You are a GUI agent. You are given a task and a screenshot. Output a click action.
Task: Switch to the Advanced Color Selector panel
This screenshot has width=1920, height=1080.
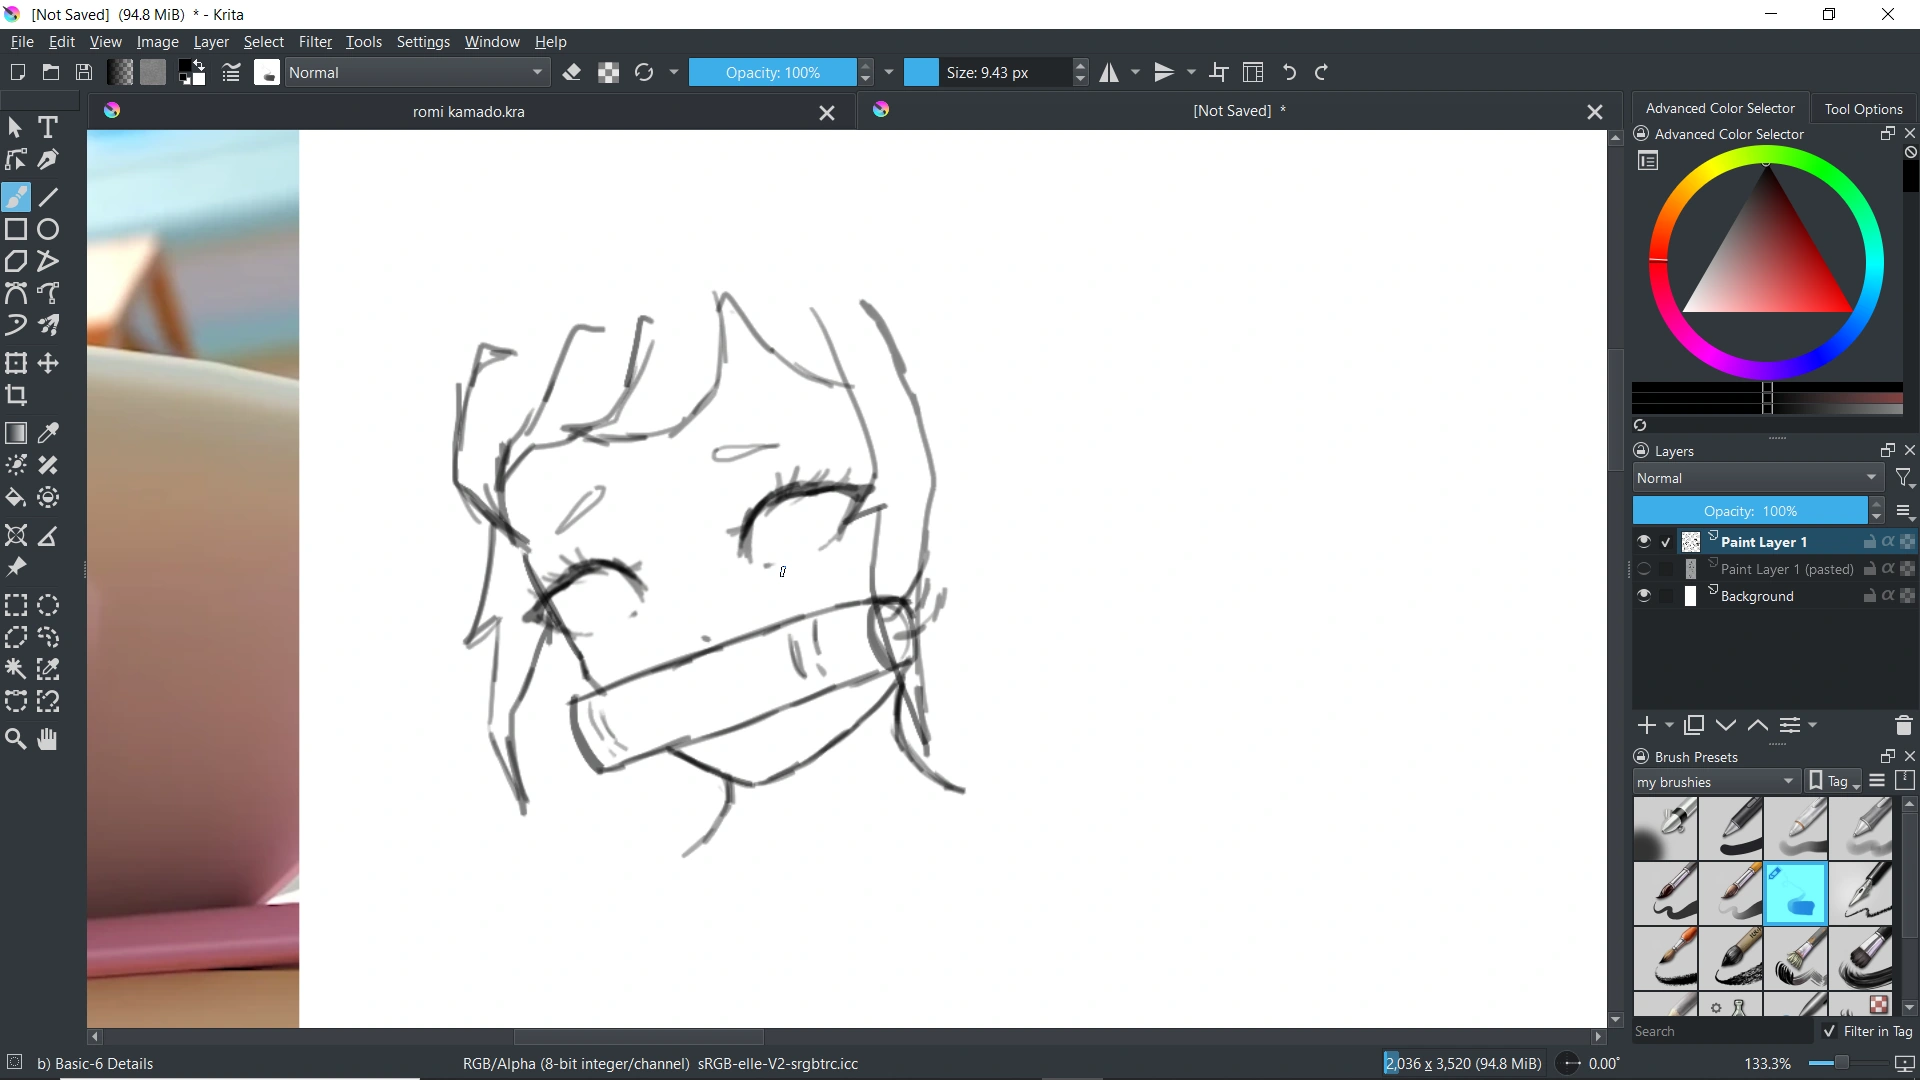[x=1720, y=108]
